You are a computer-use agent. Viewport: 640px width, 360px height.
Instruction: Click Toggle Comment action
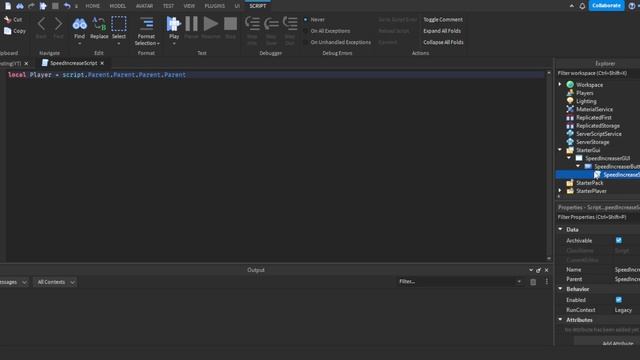point(443,20)
